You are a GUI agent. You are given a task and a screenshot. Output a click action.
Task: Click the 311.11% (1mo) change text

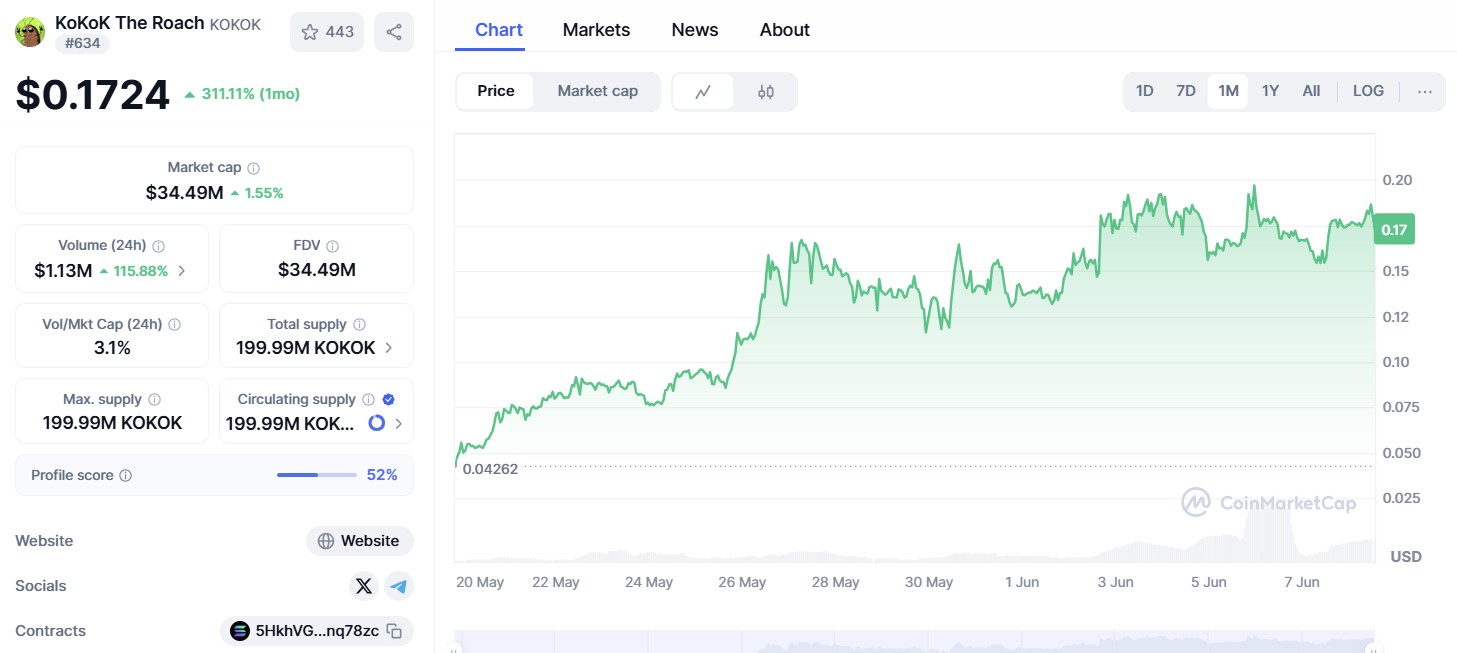(250, 94)
